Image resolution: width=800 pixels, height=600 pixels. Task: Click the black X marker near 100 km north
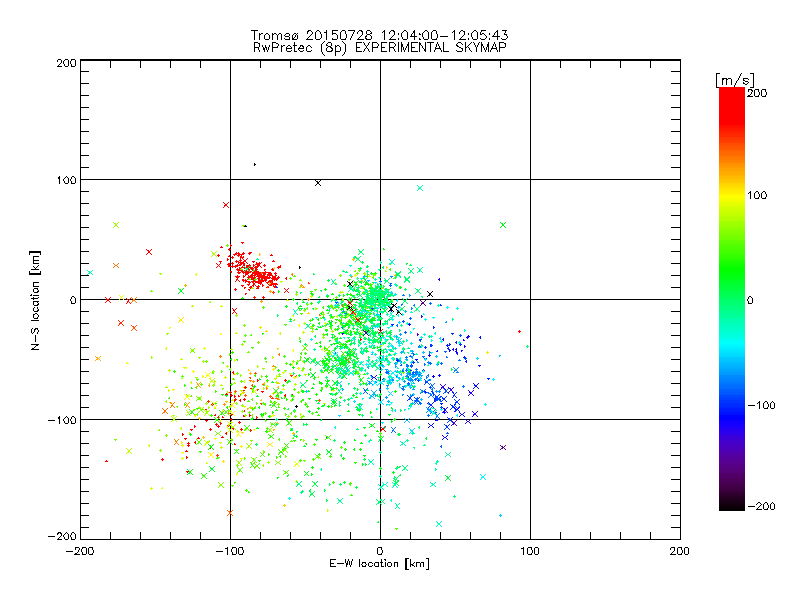coord(318,183)
